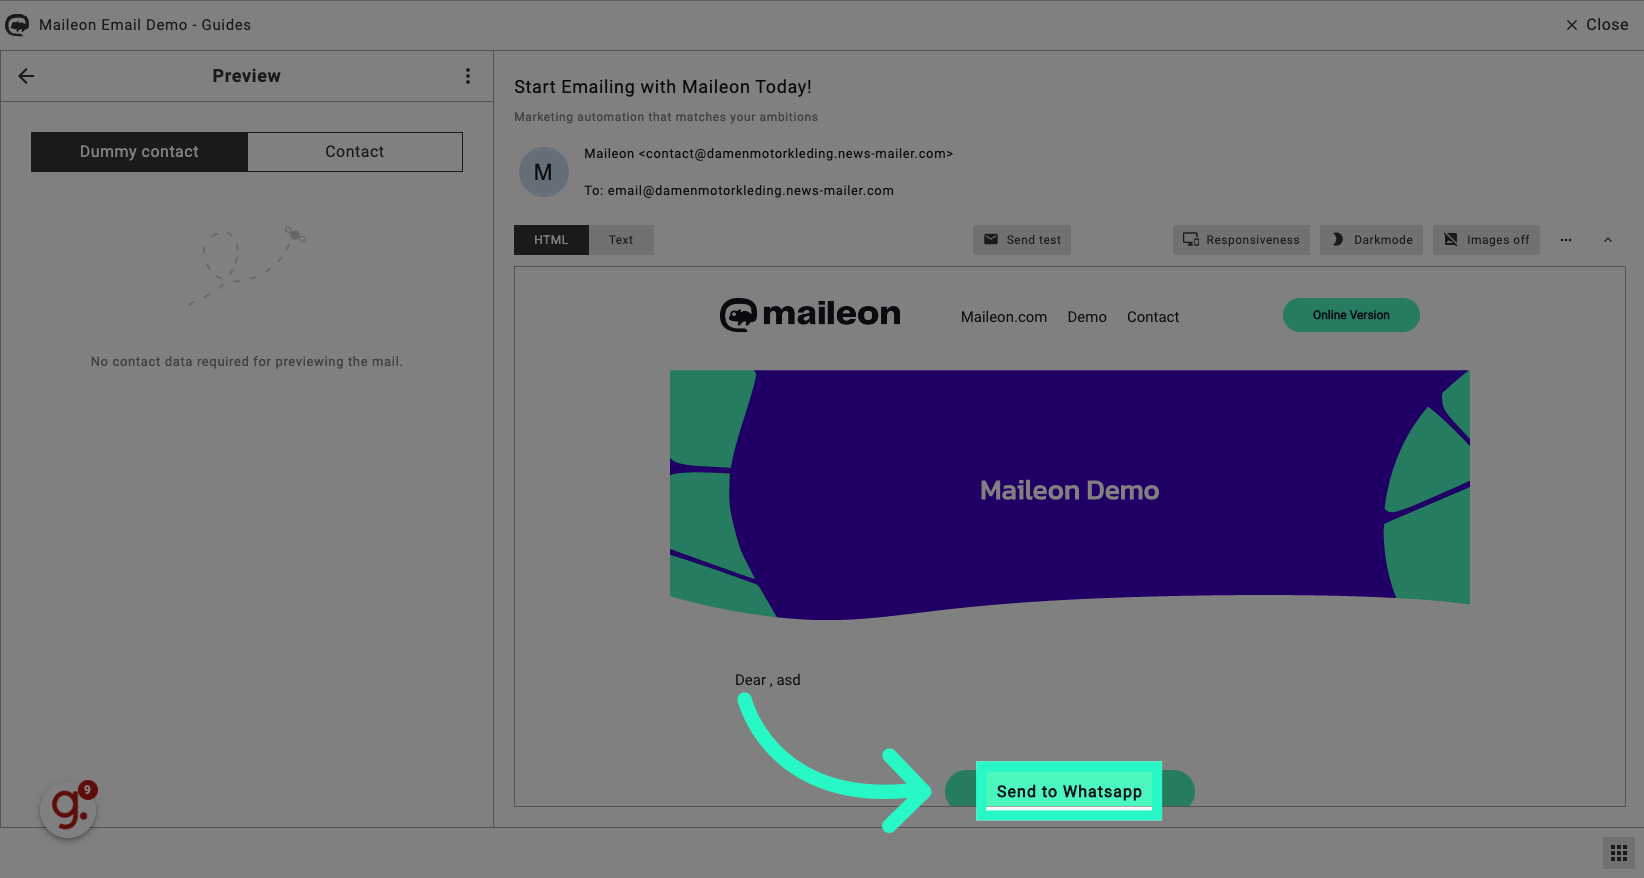Click the Maileon logo in the title bar
This screenshot has width=1644, height=878.
click(x=17, y=24)
